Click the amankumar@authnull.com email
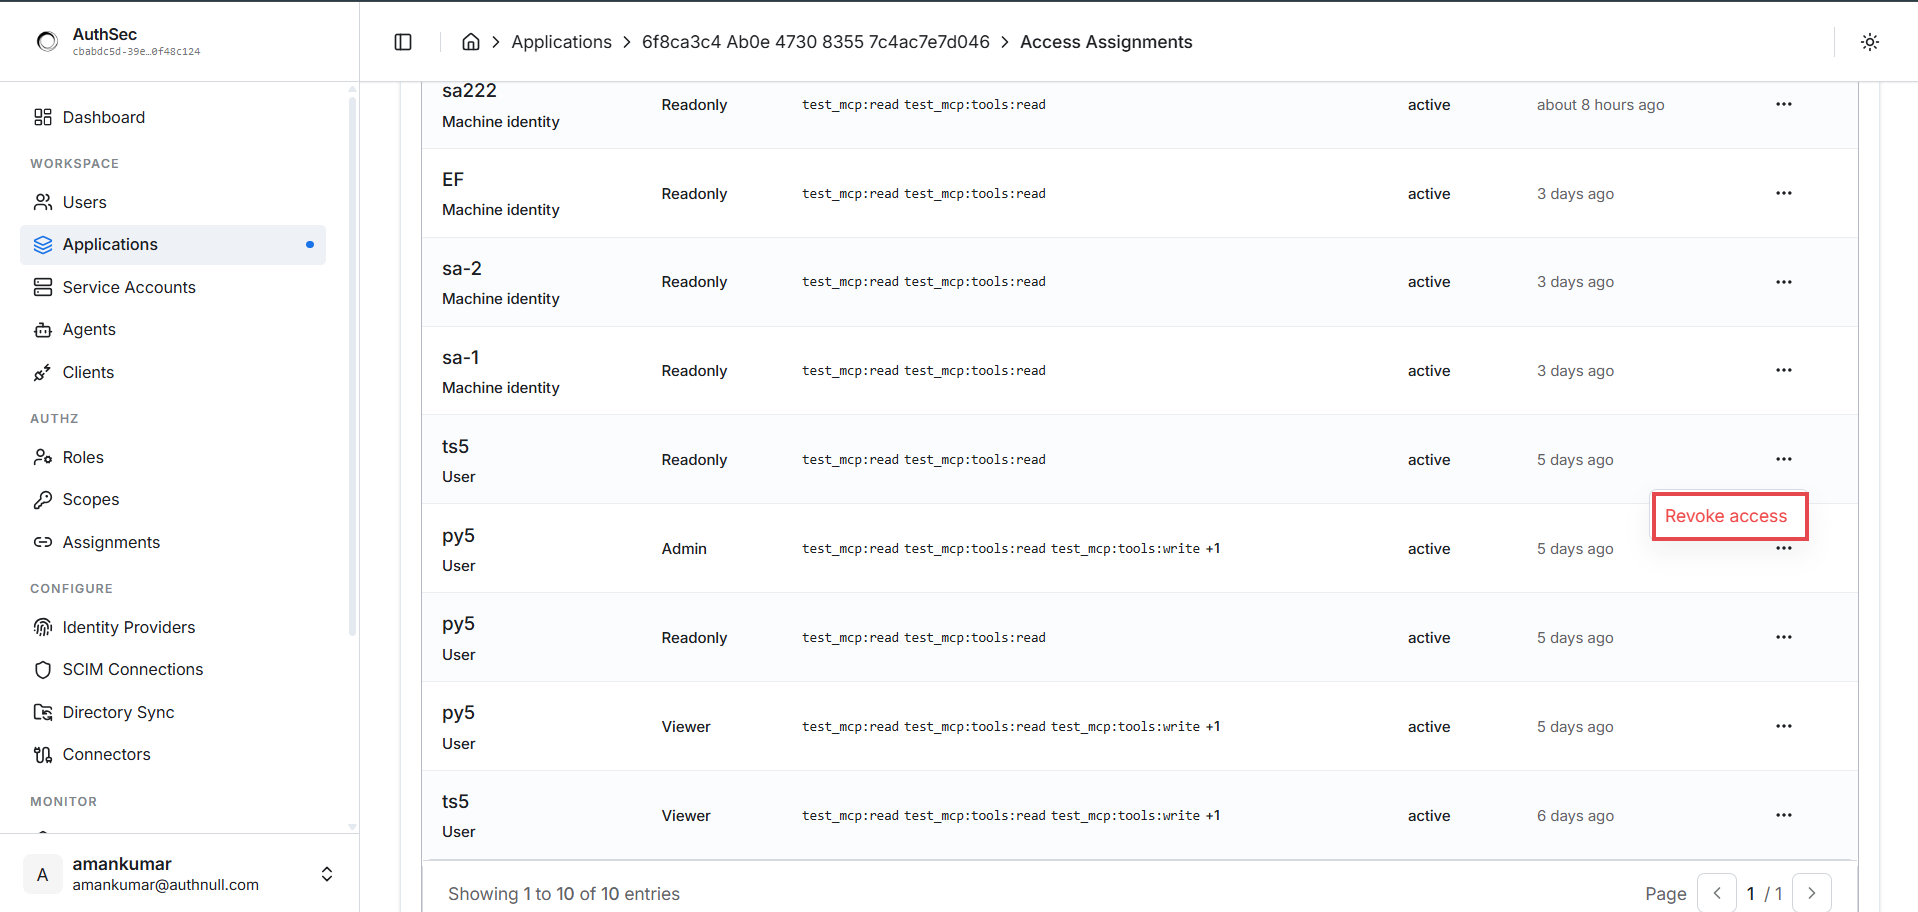The height and width of the screenshot is (912, 1918). coord(166,885)
